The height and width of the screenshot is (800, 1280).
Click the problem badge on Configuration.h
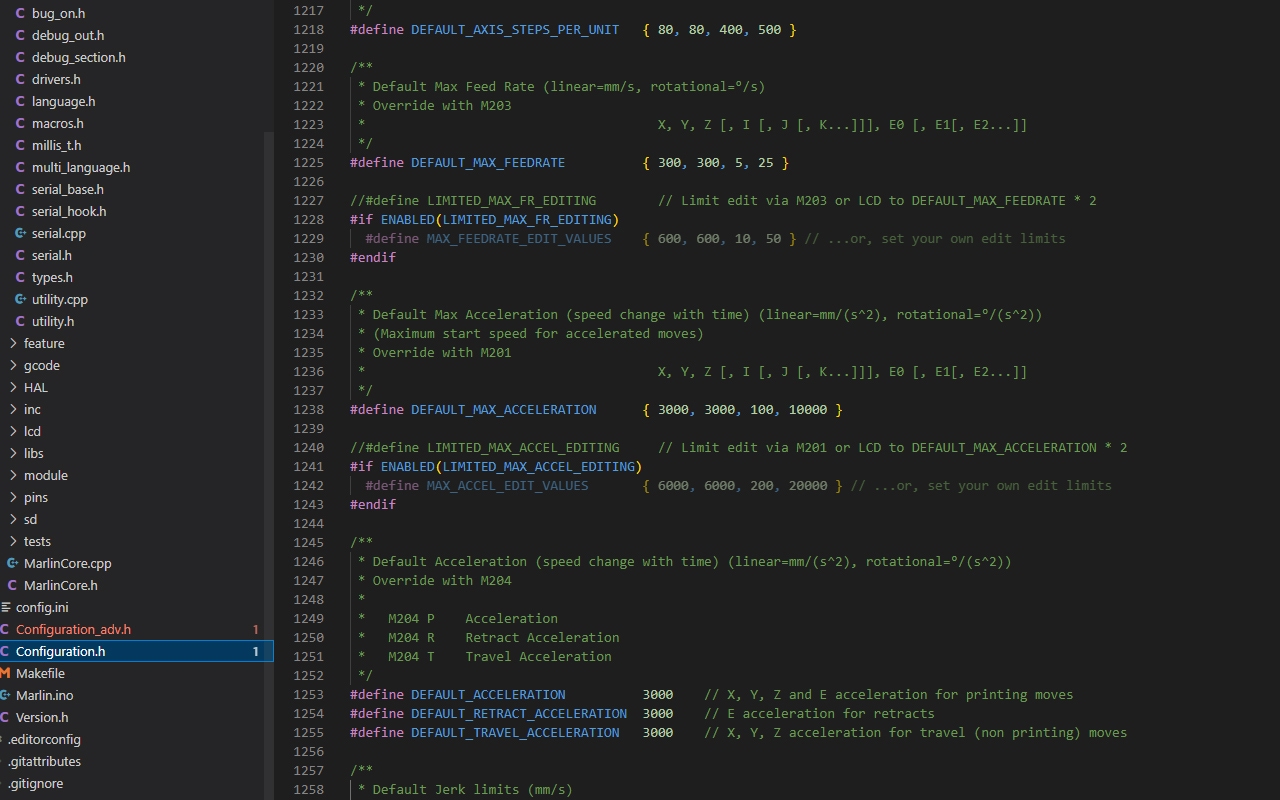coord(255,651)
